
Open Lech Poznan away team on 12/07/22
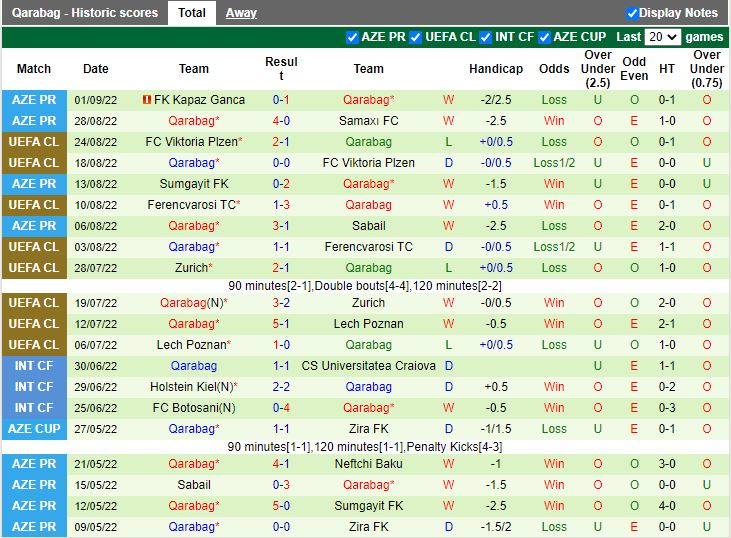[x=368, y=324]
